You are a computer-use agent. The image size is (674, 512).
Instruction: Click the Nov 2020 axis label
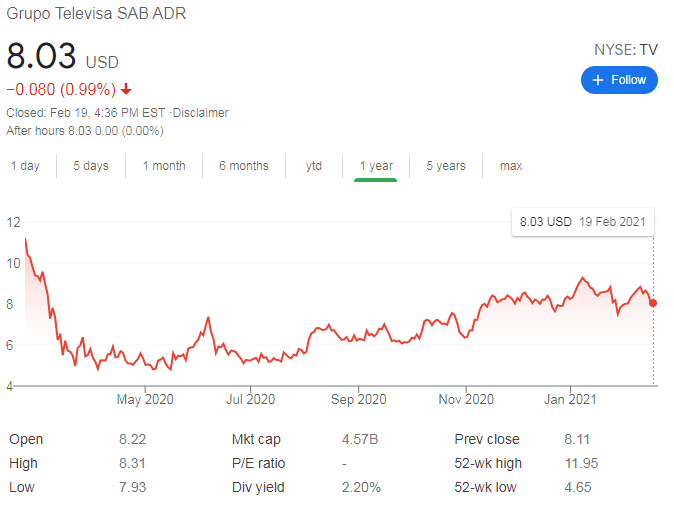pos(466,399)
